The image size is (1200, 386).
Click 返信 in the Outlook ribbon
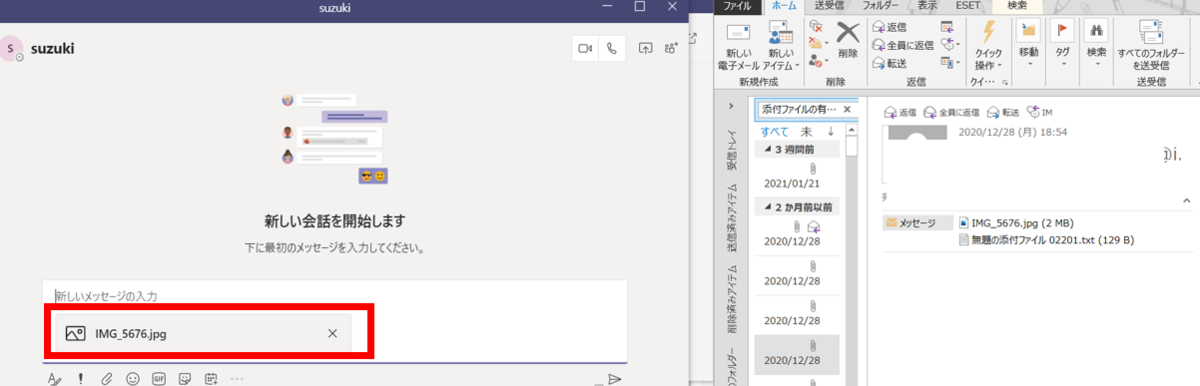pos(889,27)
